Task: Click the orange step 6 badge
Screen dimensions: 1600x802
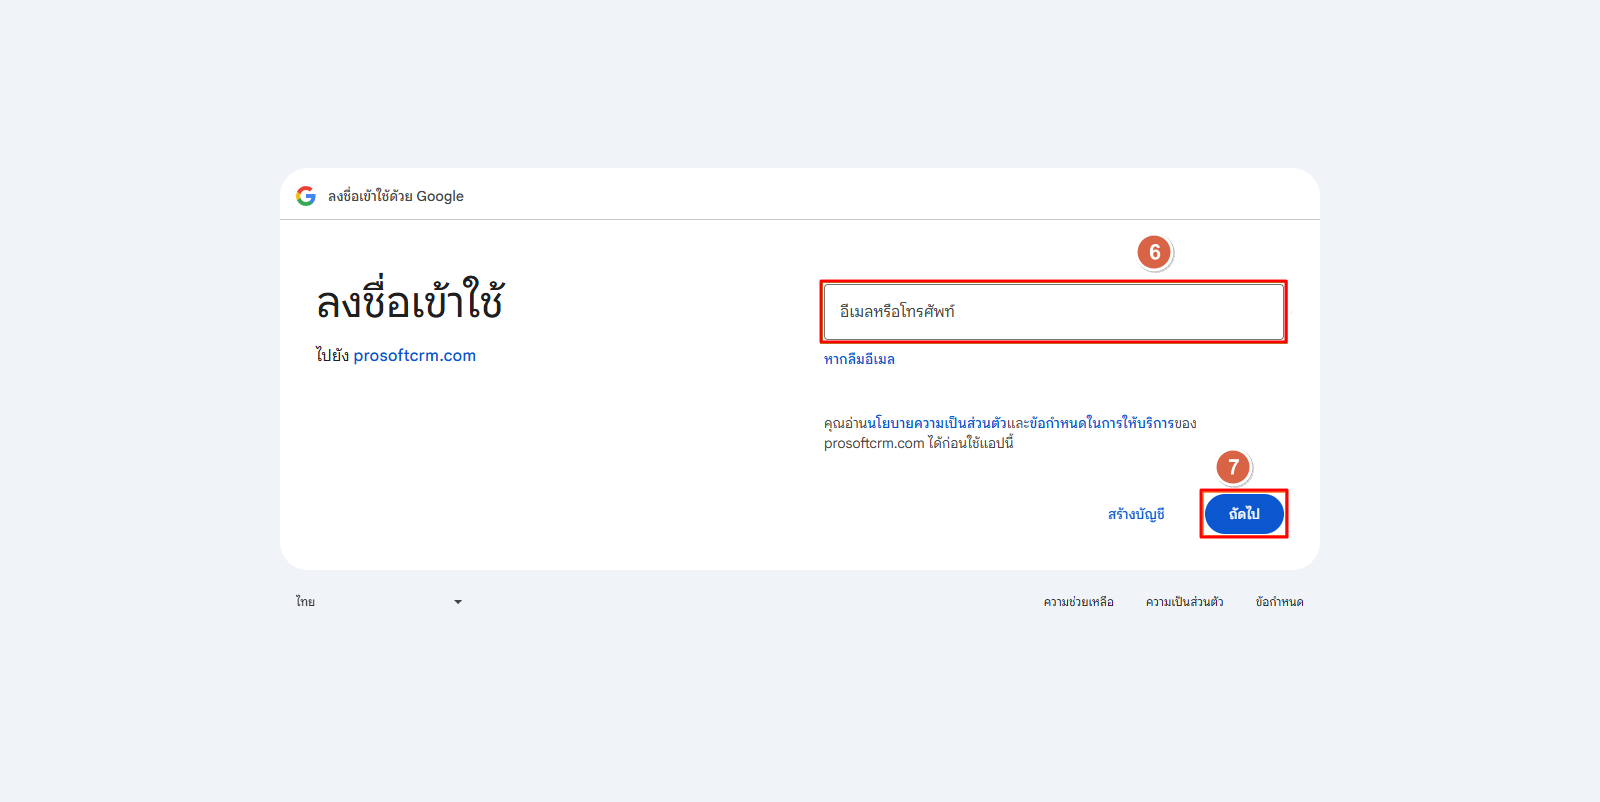Action: 1154,252
